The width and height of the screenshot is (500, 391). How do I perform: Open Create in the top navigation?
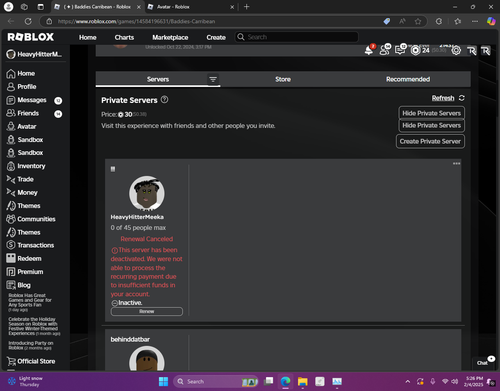pyautogui.click(x=216, y=37)
